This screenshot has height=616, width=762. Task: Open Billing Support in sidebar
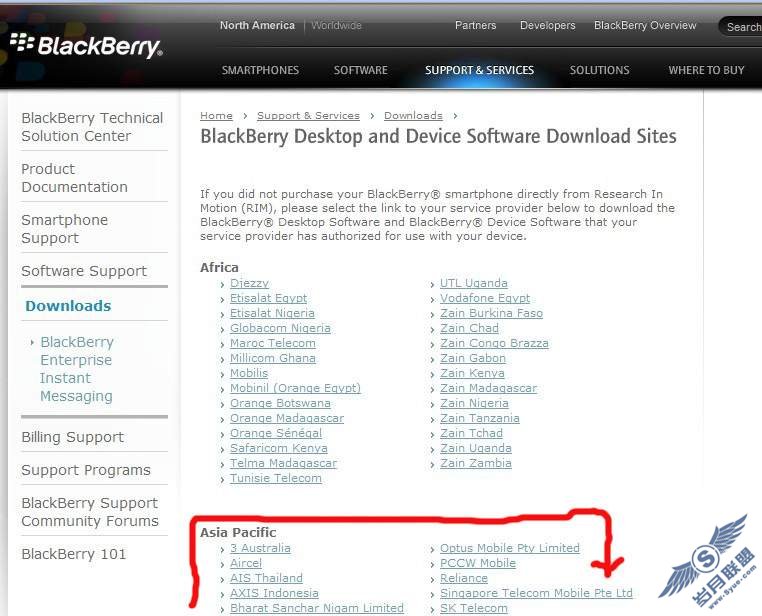72,437
